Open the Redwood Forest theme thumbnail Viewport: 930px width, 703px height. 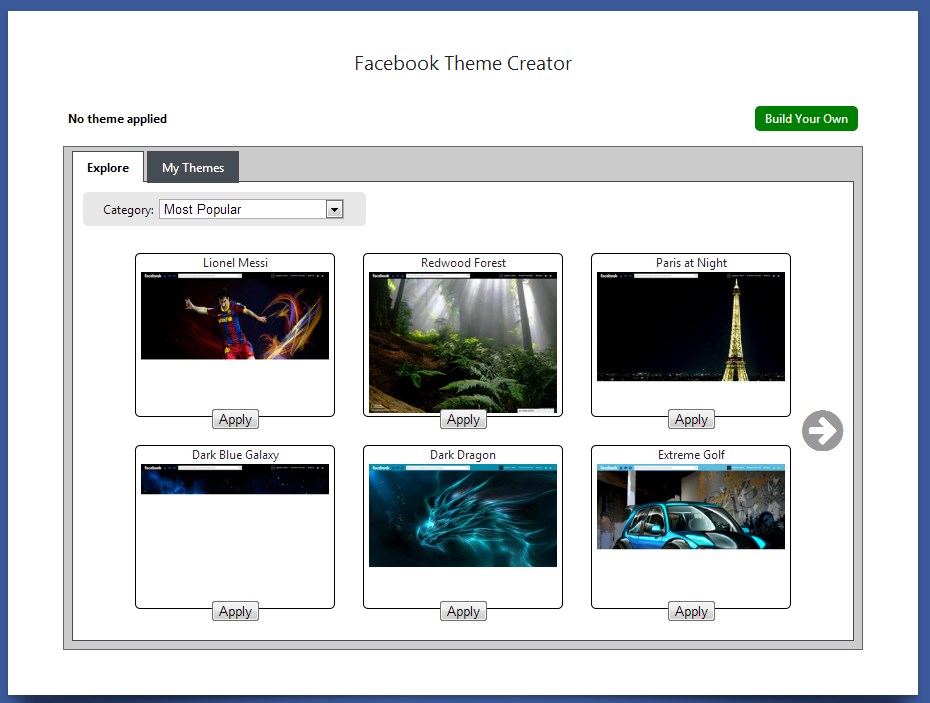(x=463, y=342)
